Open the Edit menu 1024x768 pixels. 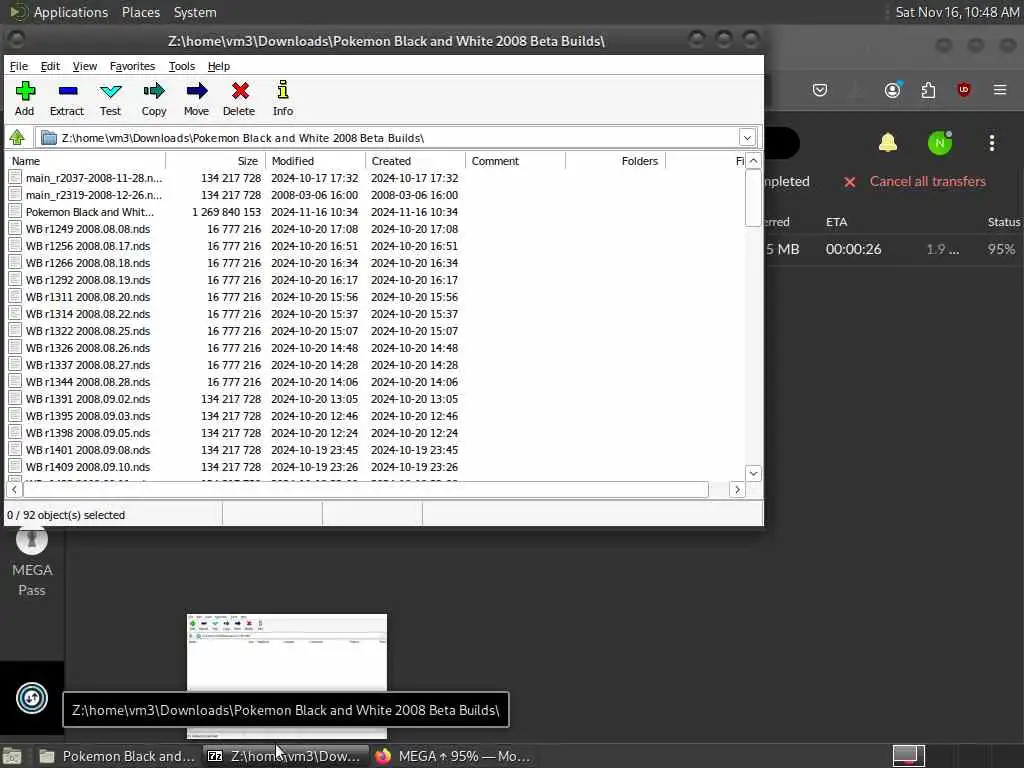50,66
